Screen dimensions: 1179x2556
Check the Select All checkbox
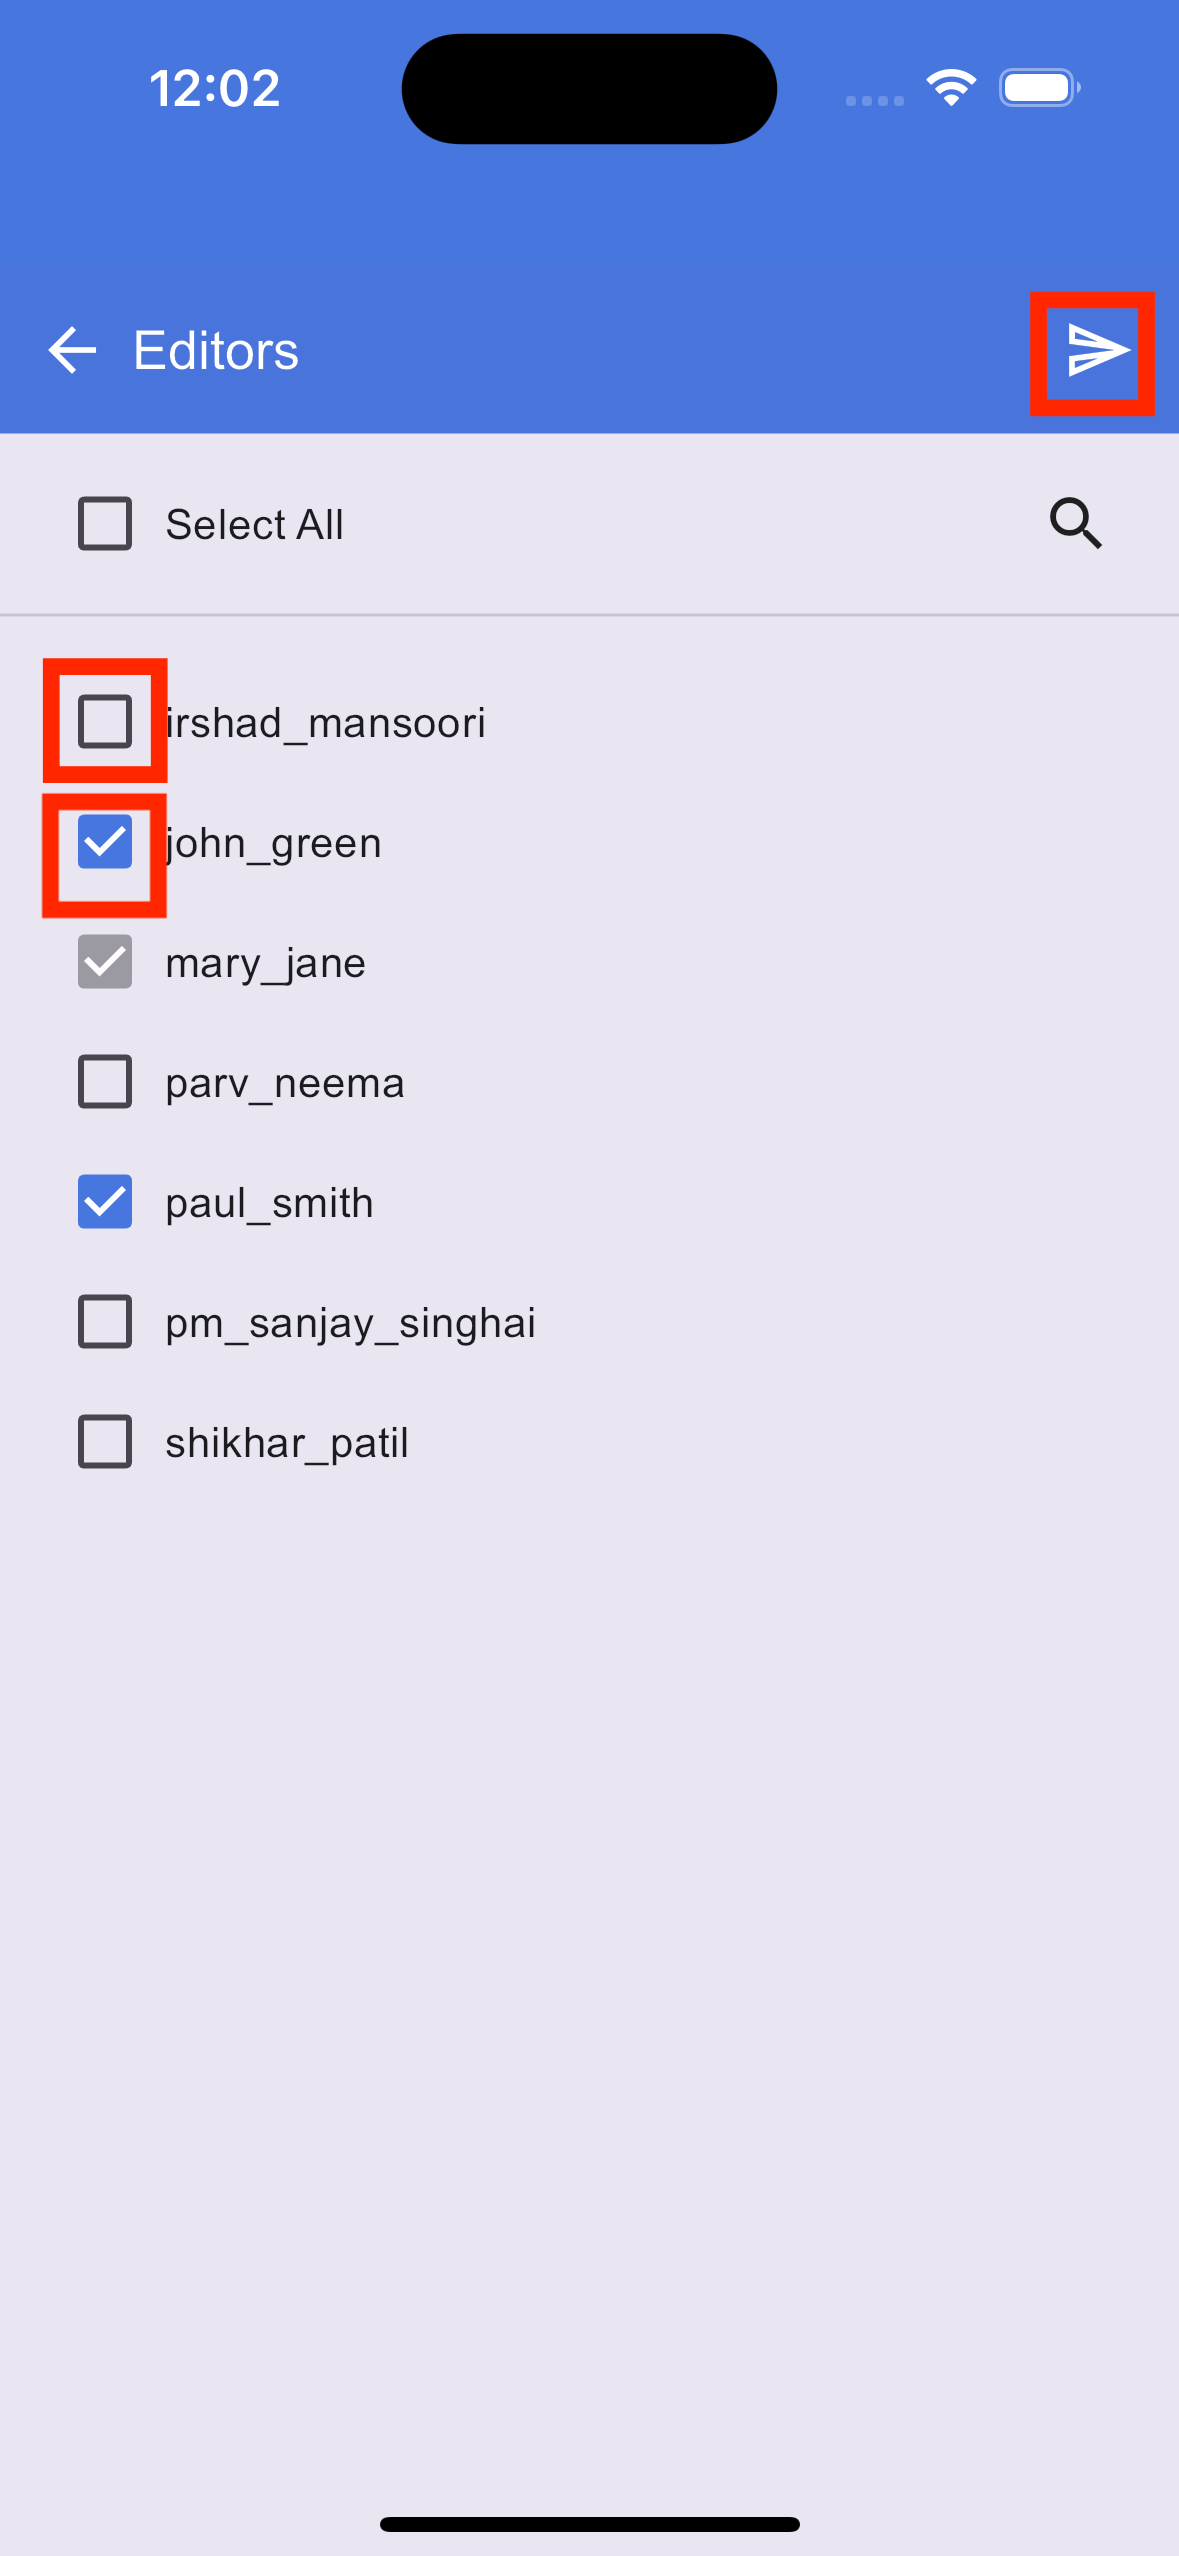105,523
